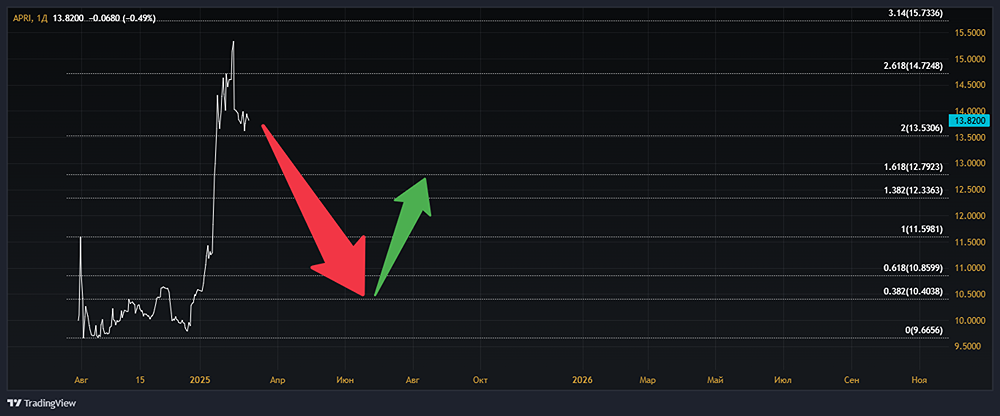1000x416 pixels.
Task: Click the TradingView logo icon
Action: coord(14,402)
